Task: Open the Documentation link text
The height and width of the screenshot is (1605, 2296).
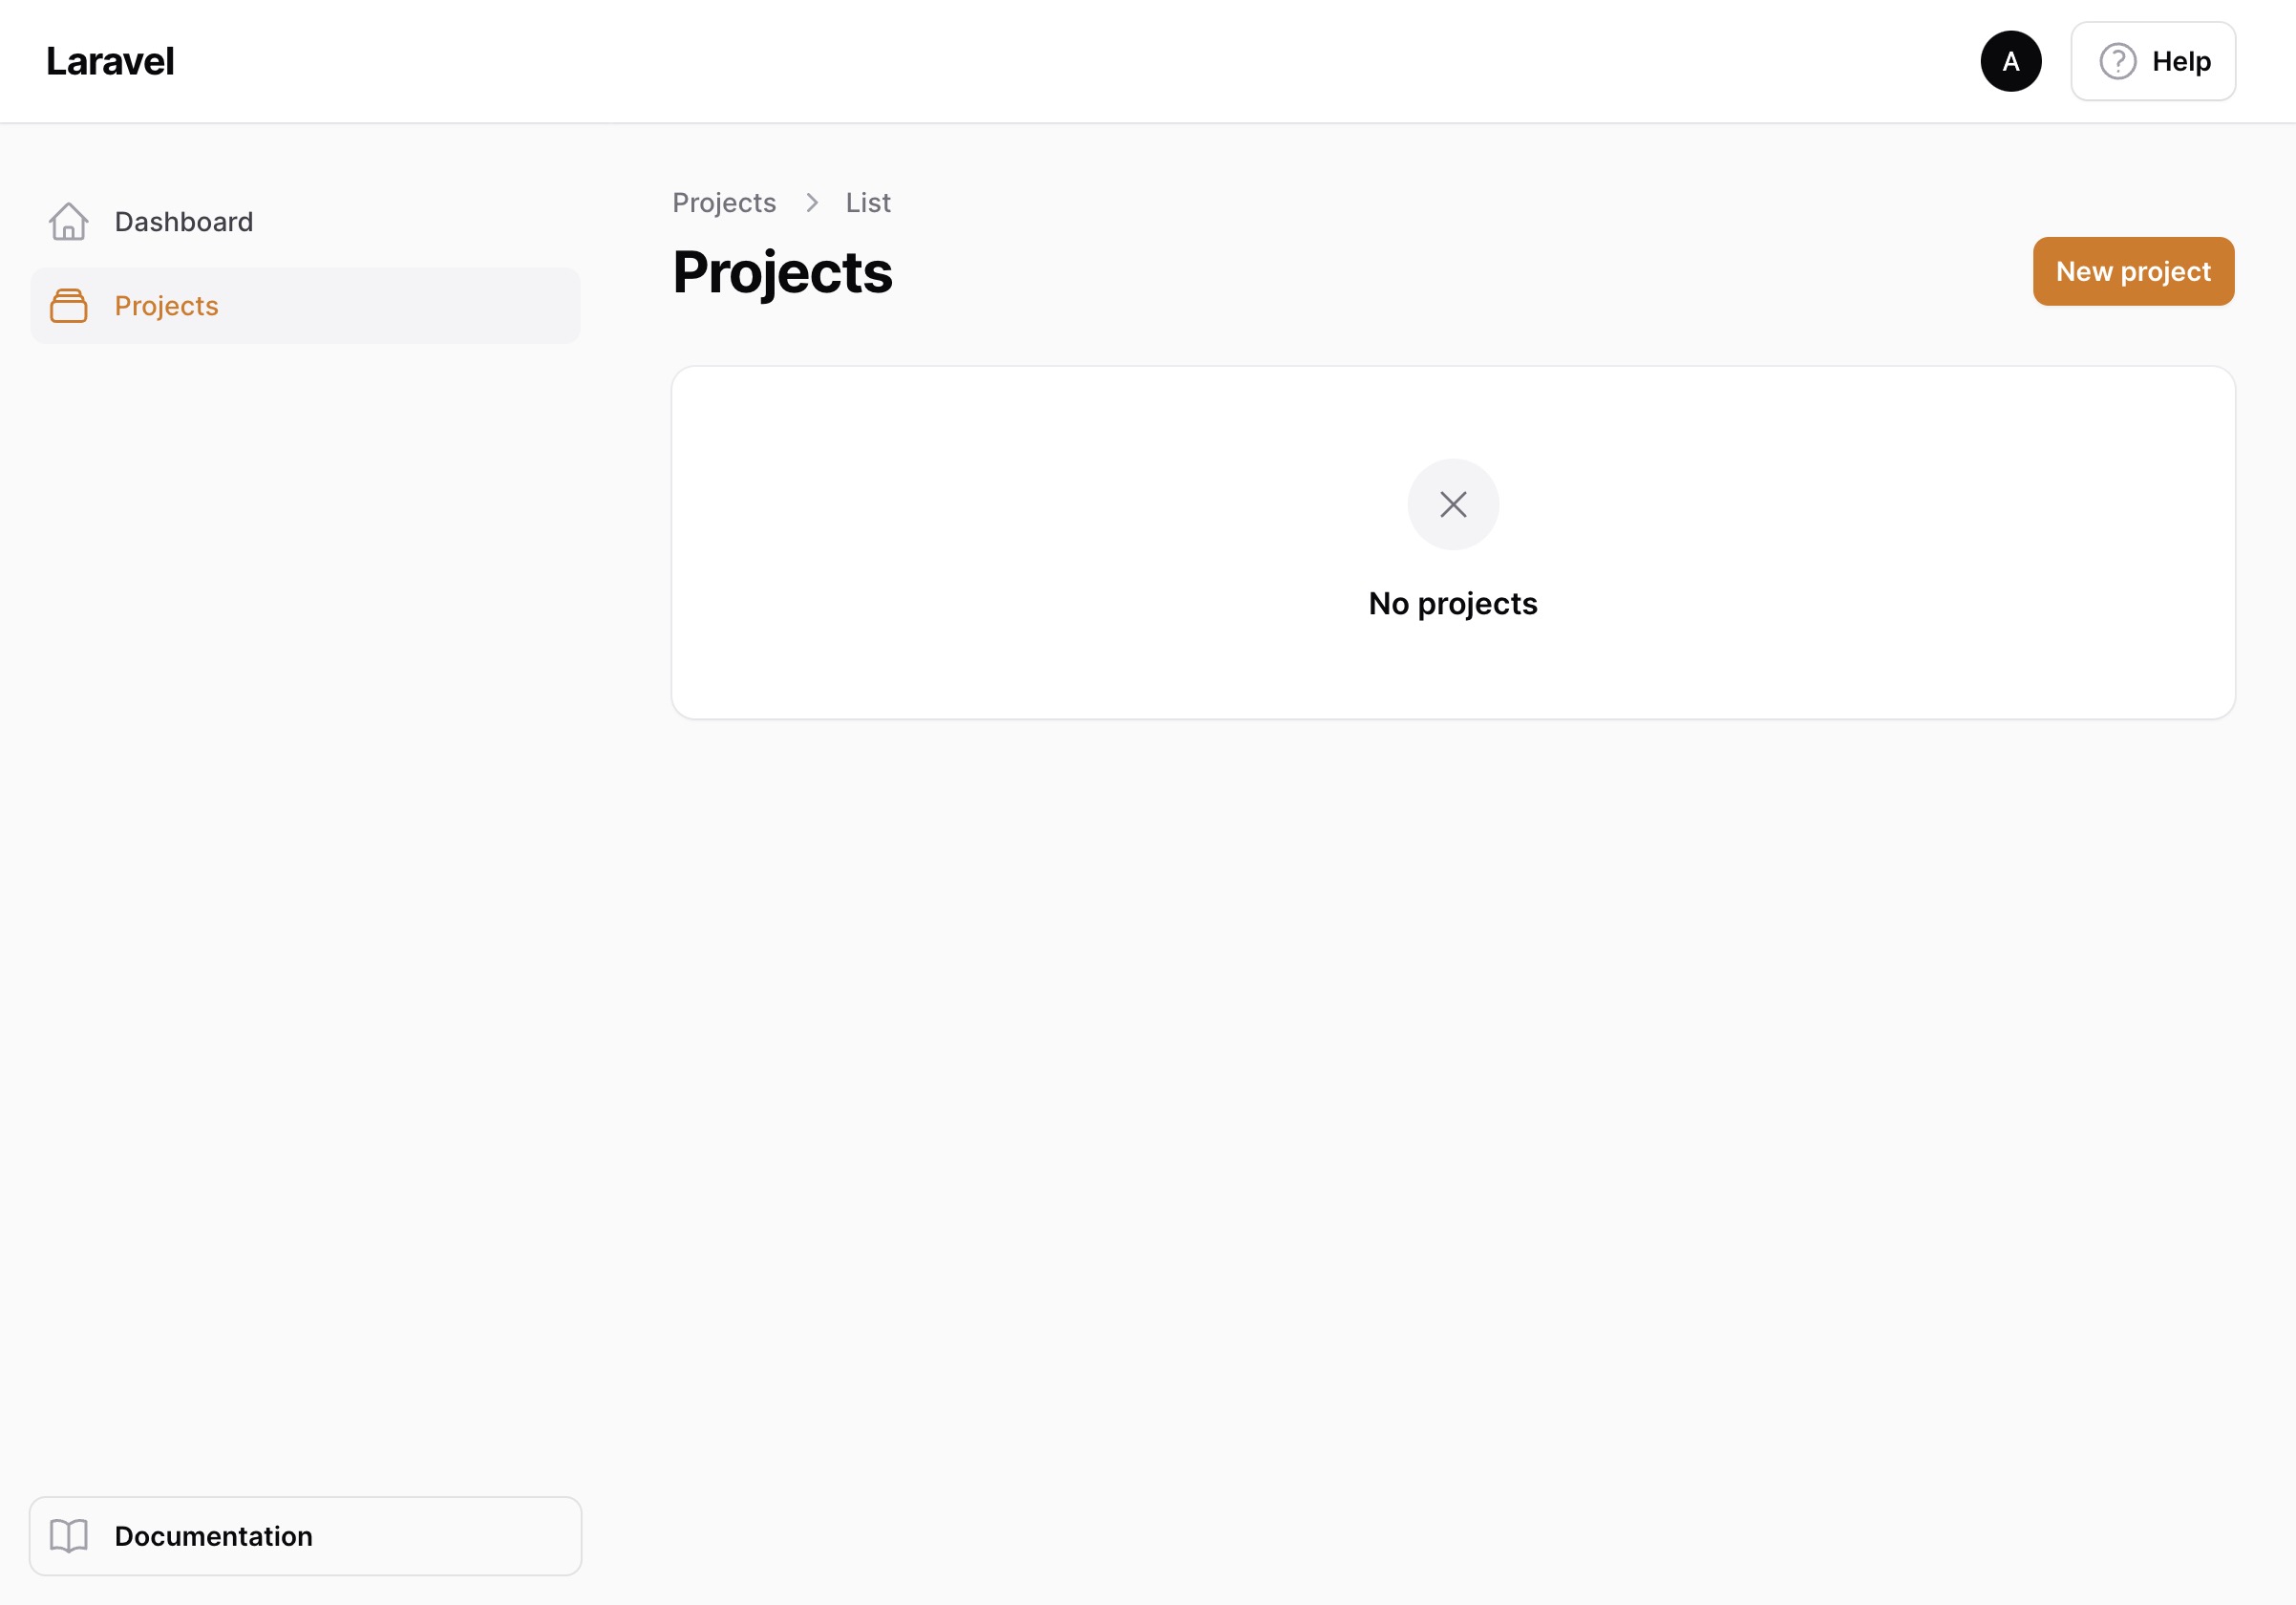Action: click(x=213, y=1535)
